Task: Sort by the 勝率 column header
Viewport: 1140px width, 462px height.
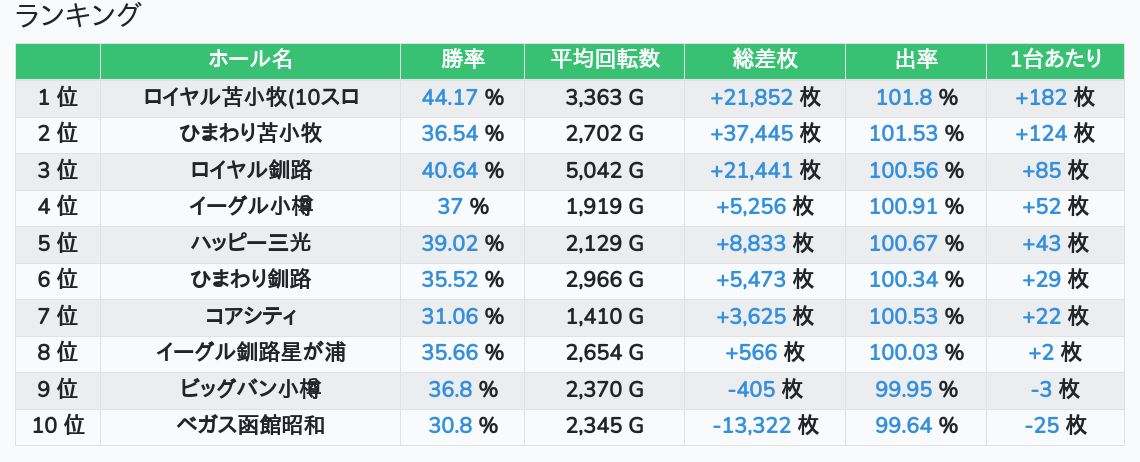Action: pyautogui.click(x=462, y=60)
